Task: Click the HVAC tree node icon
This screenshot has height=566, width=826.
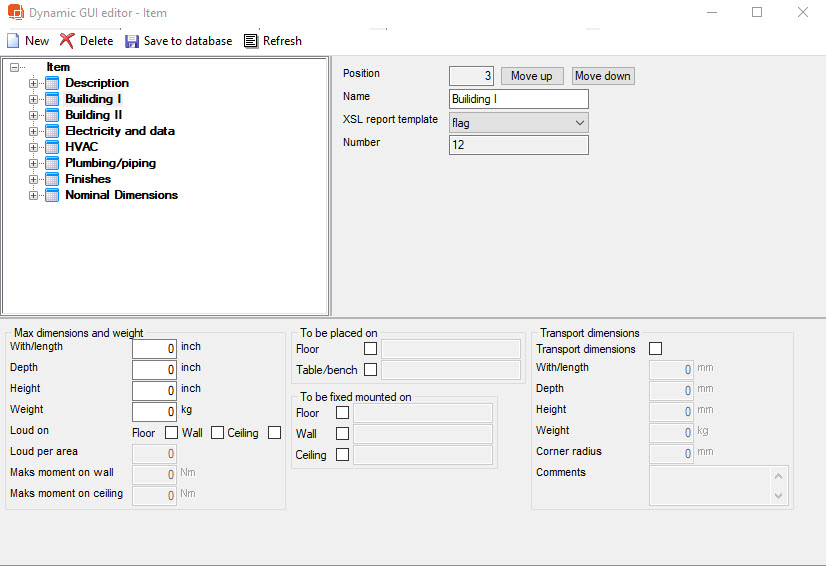Action: (53, 147)
